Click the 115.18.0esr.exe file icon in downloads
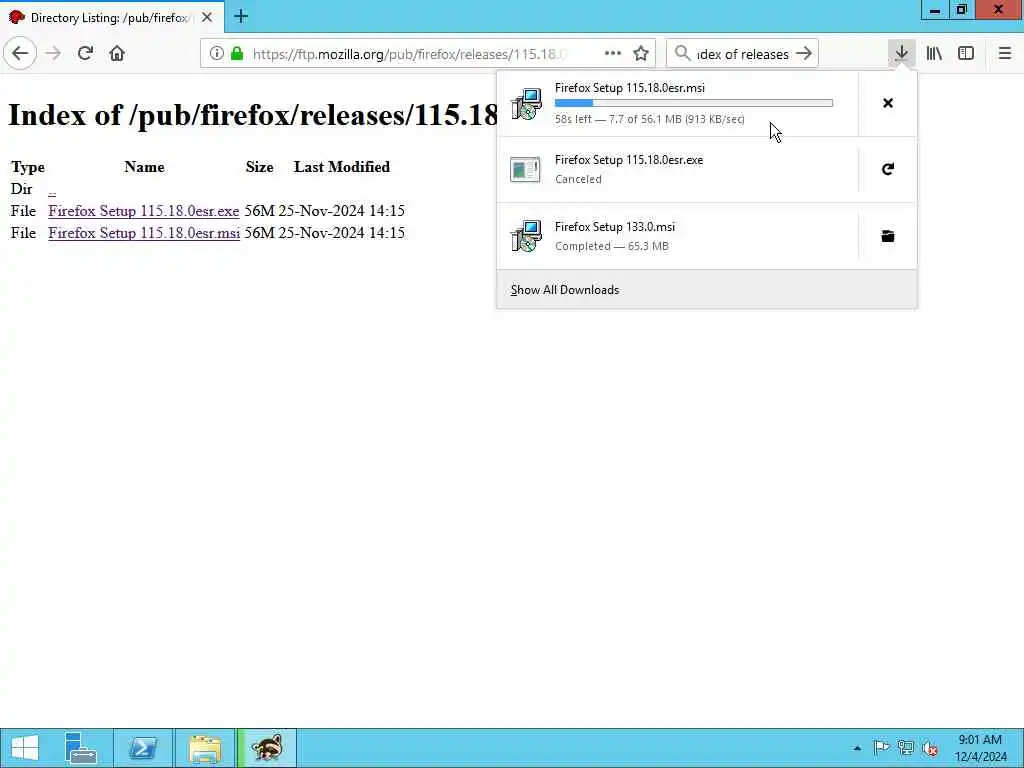The height and width of the screenshot is (768, 1024). [526, 170]
